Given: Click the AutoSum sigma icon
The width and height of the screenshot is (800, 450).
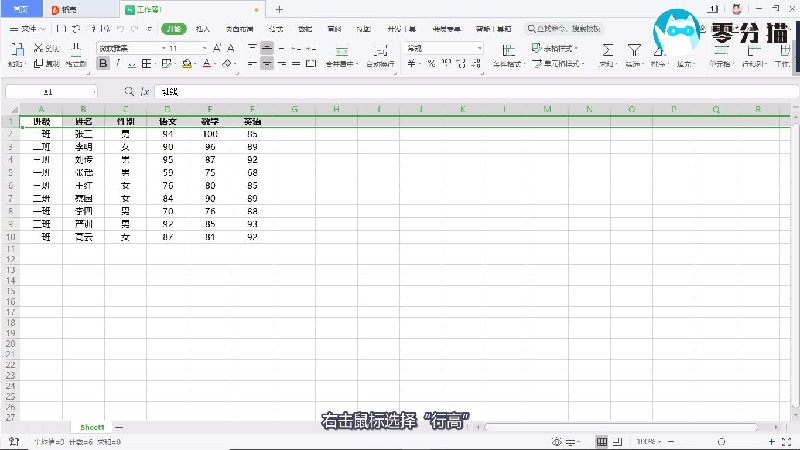Looking at the screenshot, I should 607,49.
